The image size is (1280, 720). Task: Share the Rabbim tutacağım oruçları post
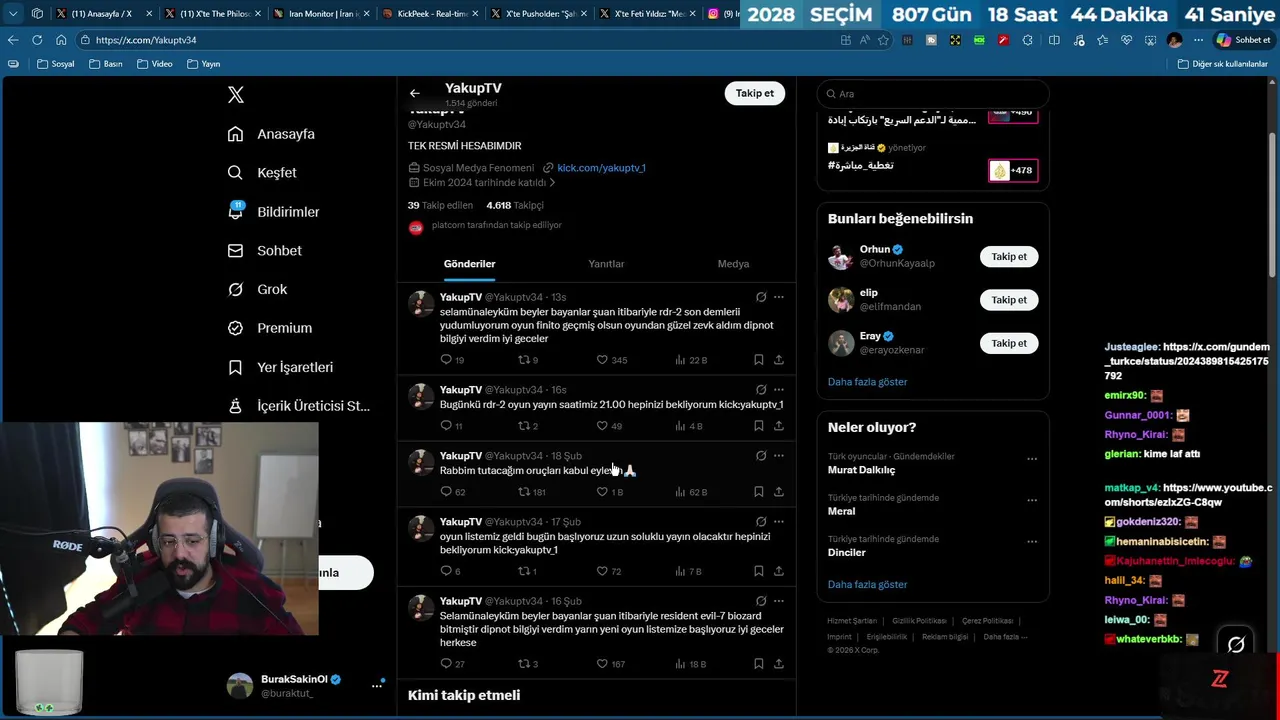coord(778,492)
